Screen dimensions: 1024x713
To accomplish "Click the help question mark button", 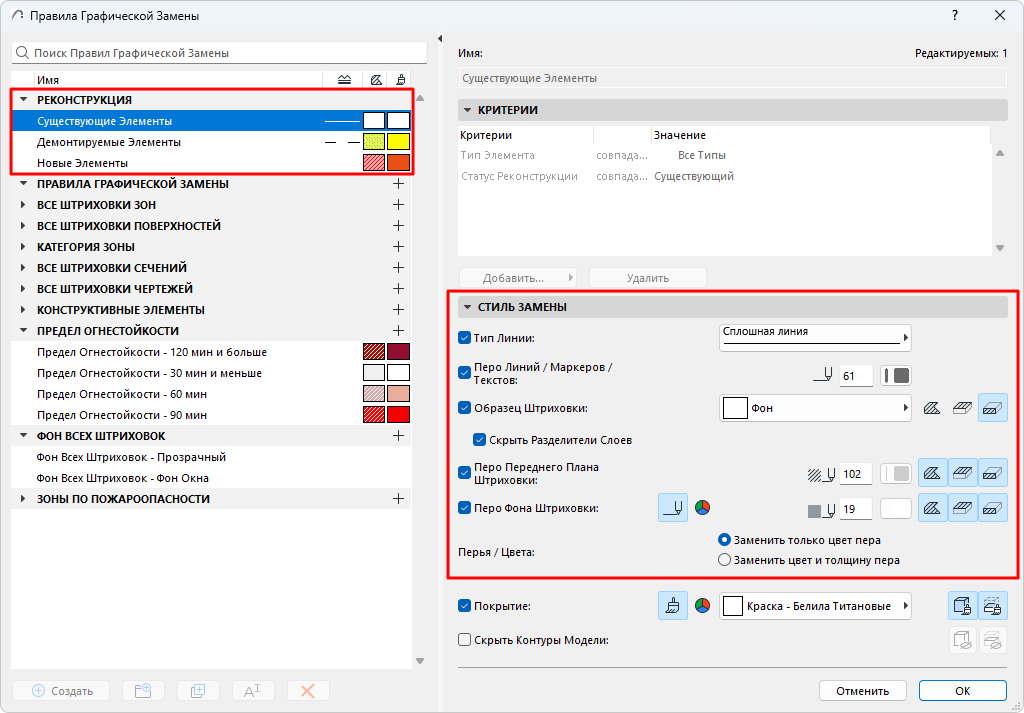I will point(955,15).
